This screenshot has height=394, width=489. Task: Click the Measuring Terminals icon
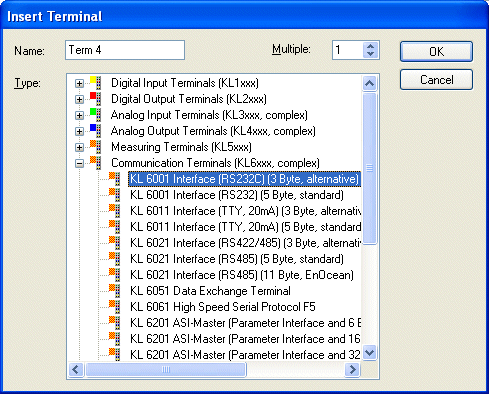[x=96, y=146]
